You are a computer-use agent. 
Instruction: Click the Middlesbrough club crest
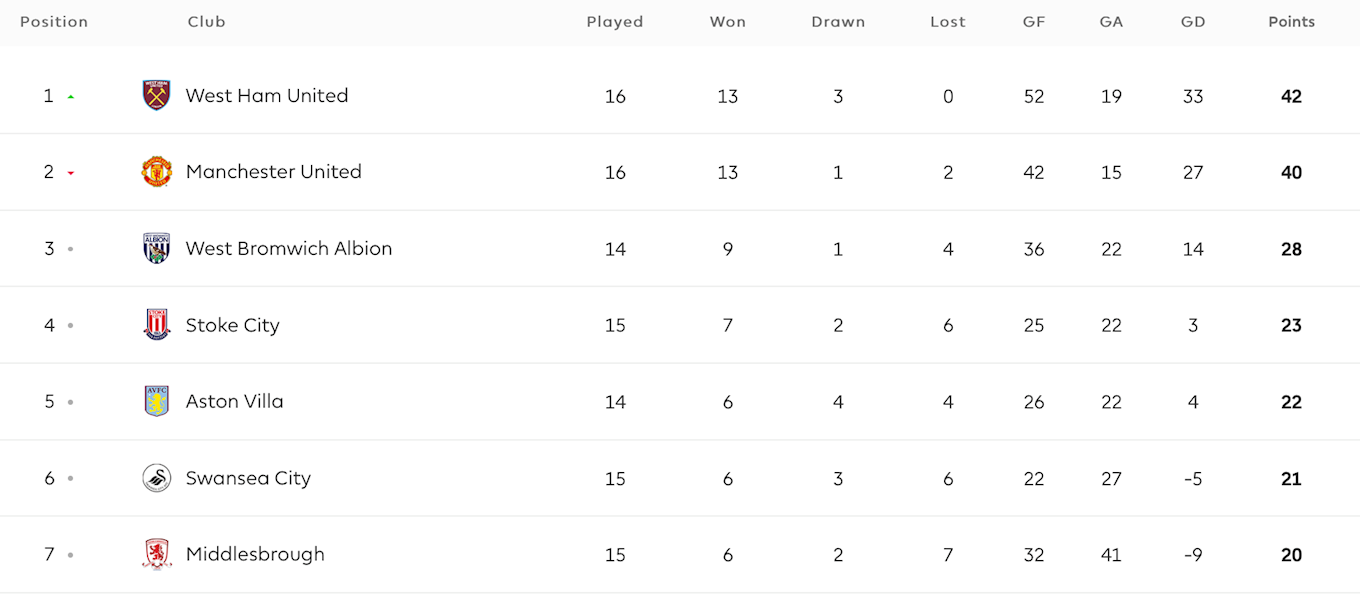[157, 554]
